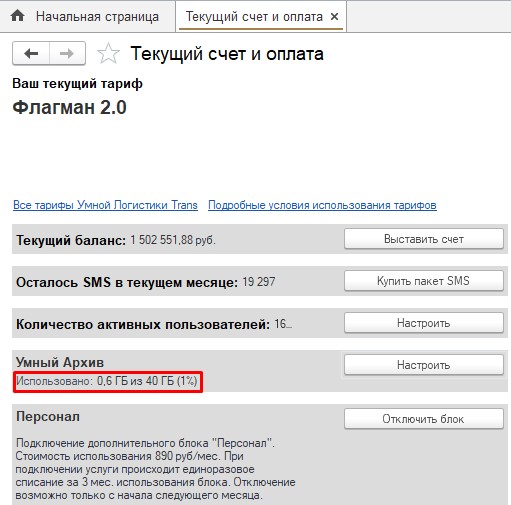Click the Умный Архив heading

point(60,362)
